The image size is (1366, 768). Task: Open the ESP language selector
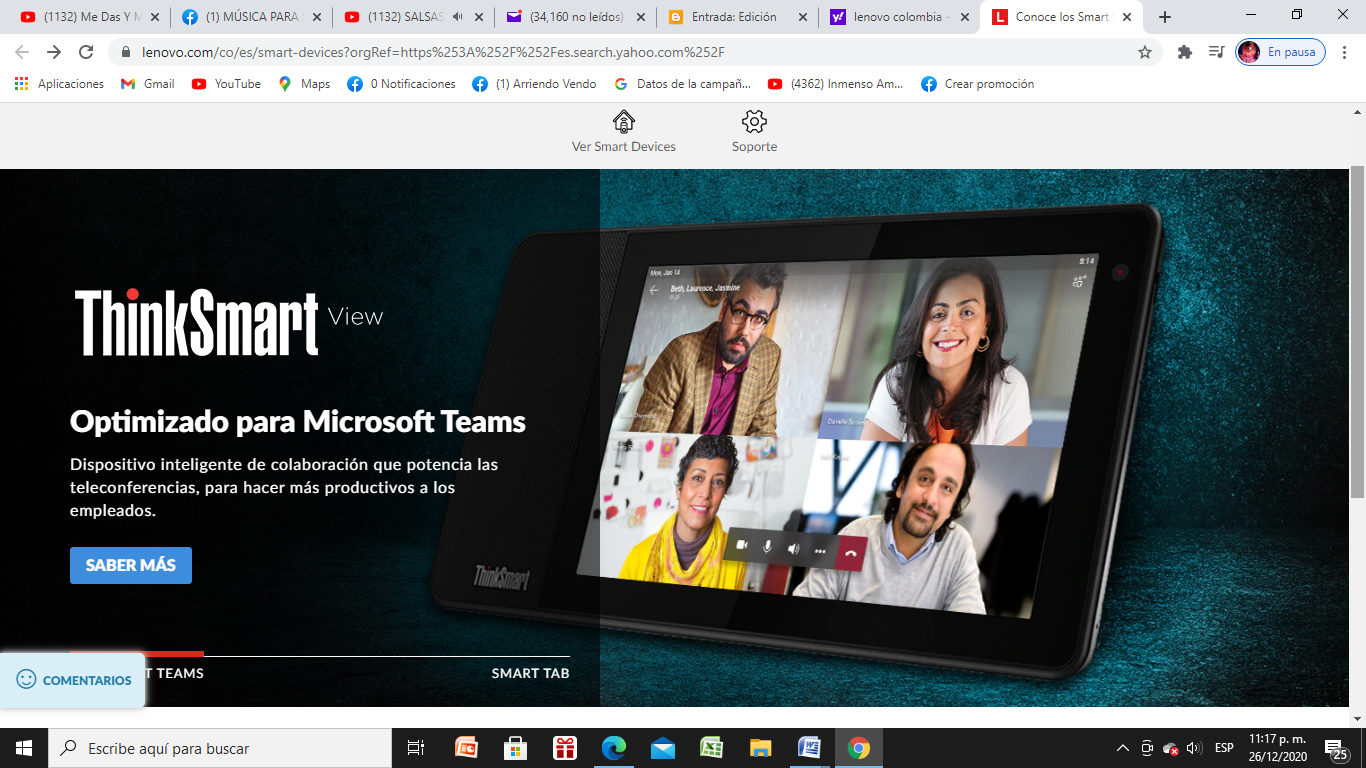[1224, 748]
